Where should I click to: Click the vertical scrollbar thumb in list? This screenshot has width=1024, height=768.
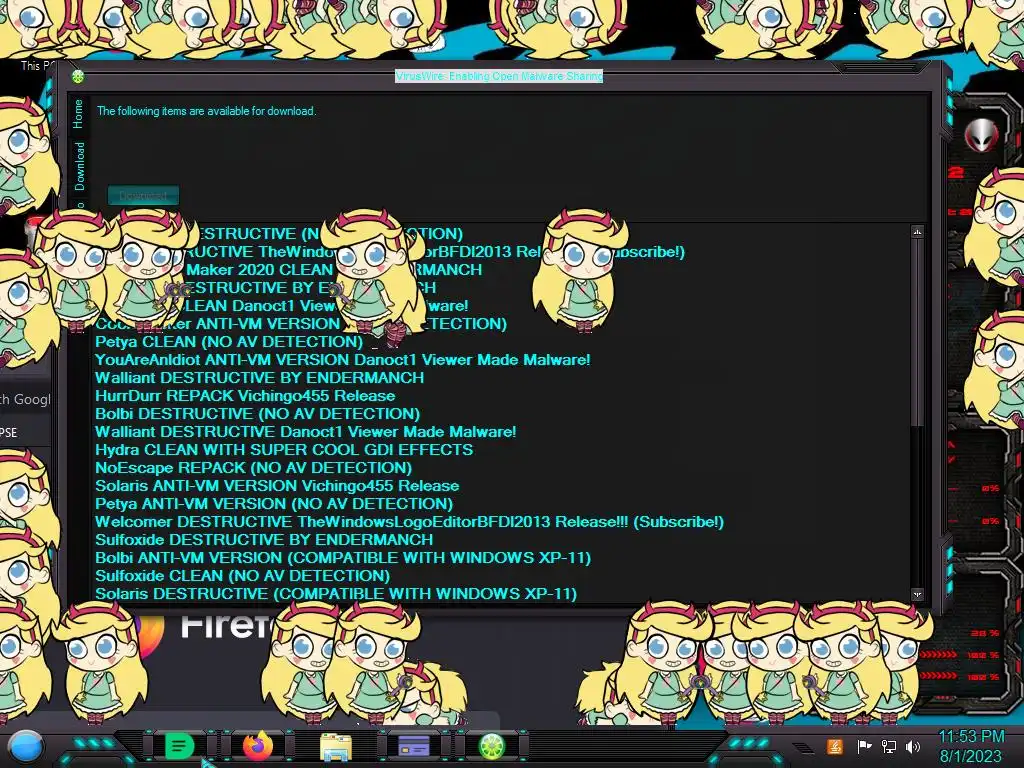coord(918,333)
